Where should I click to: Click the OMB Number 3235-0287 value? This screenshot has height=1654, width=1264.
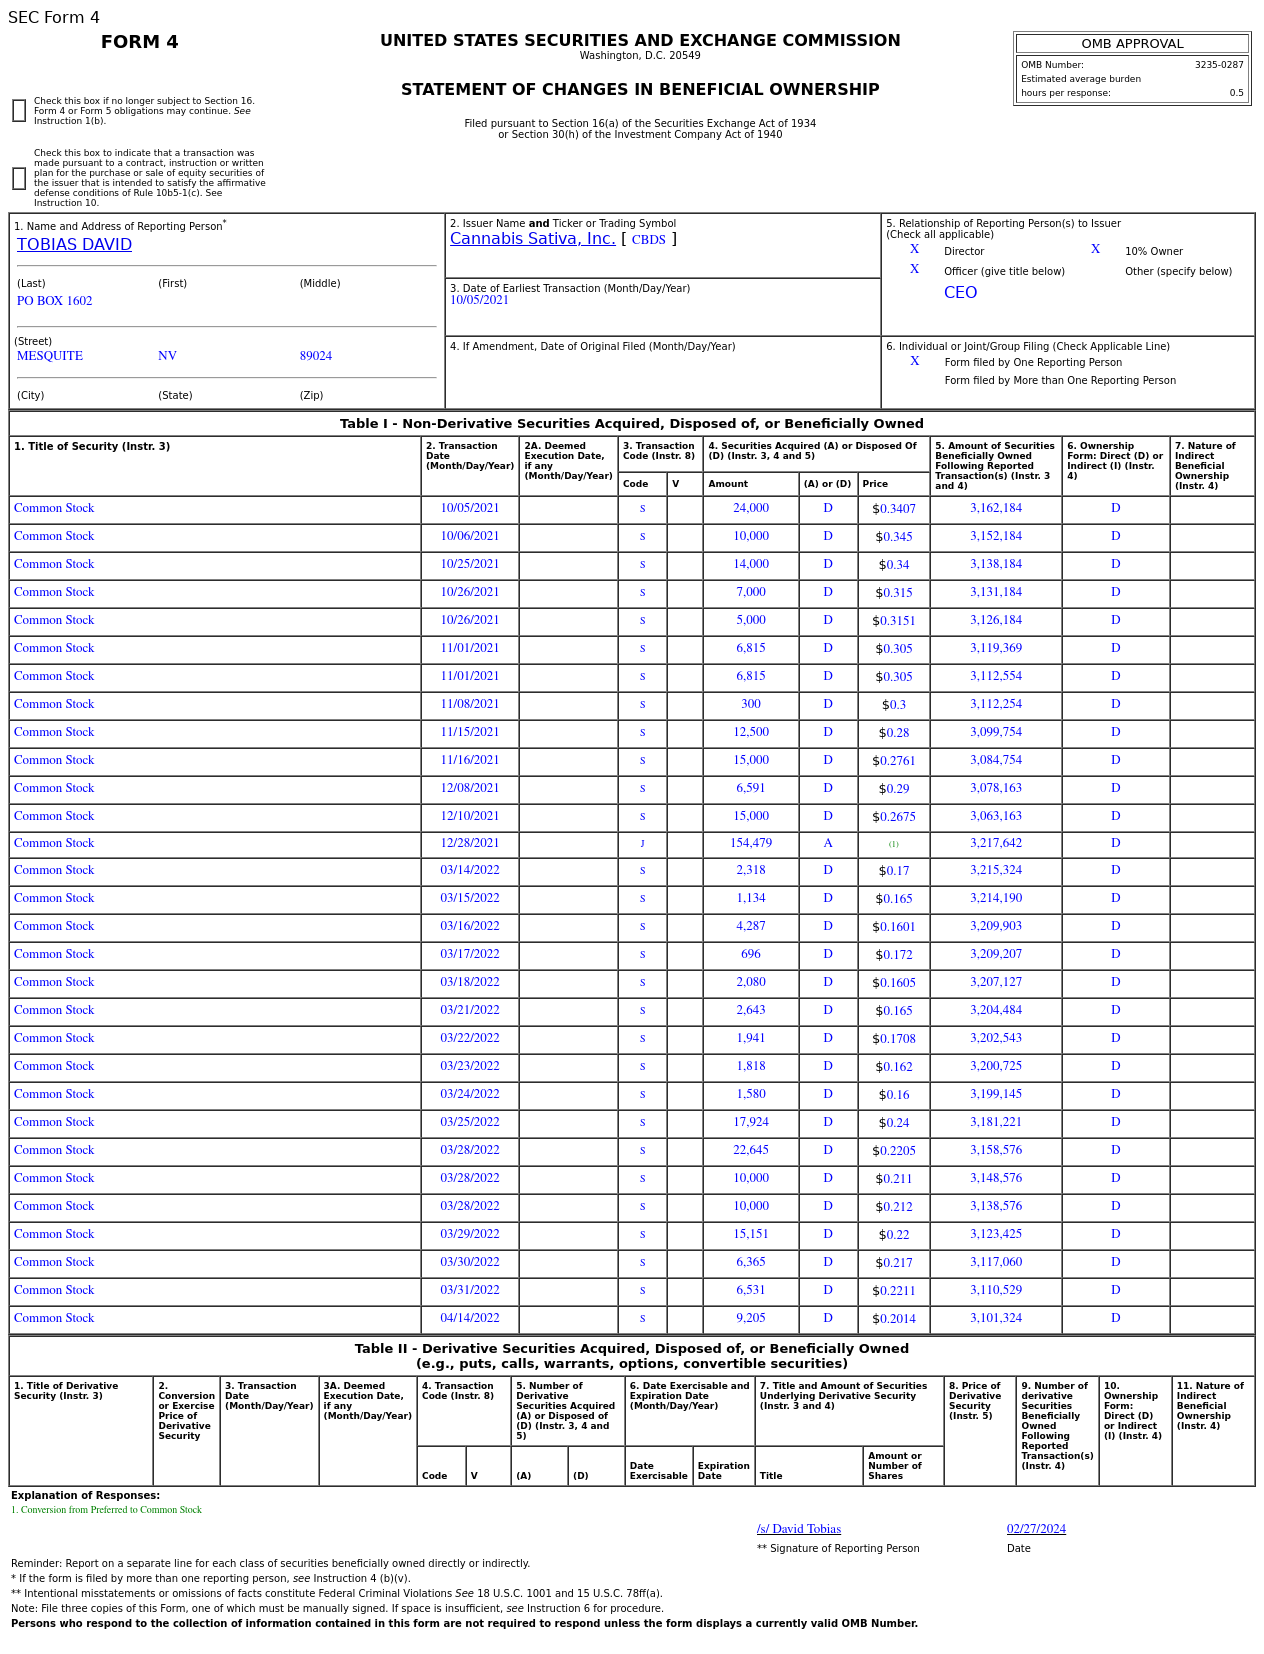click(x=1219, y=65)
